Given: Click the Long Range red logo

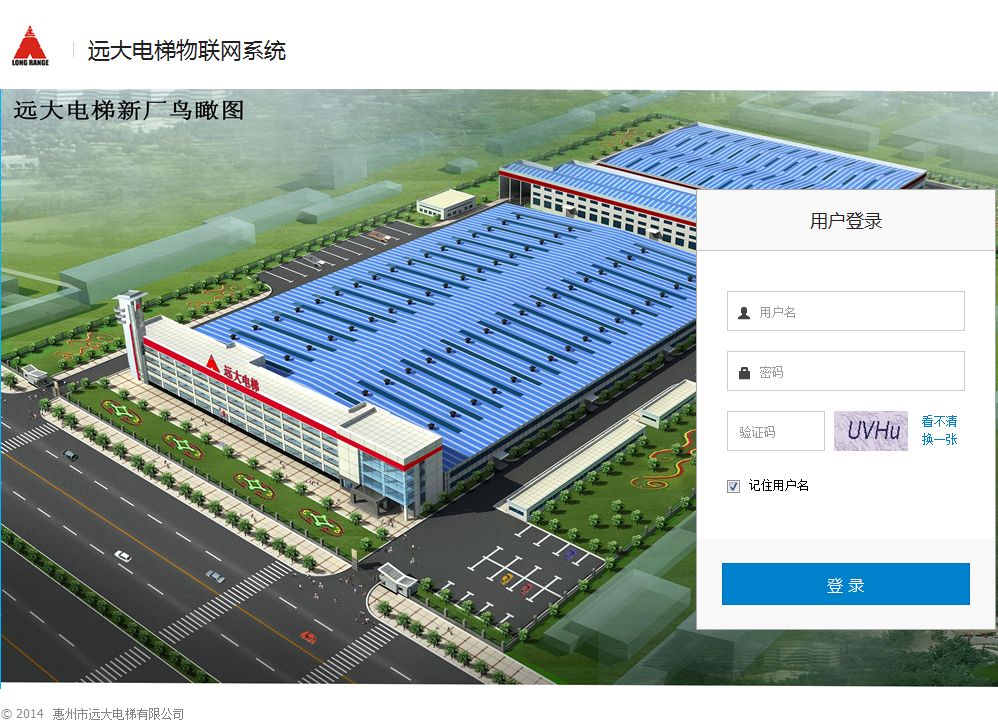Looking at the screenshot, I should pos(30,46).
